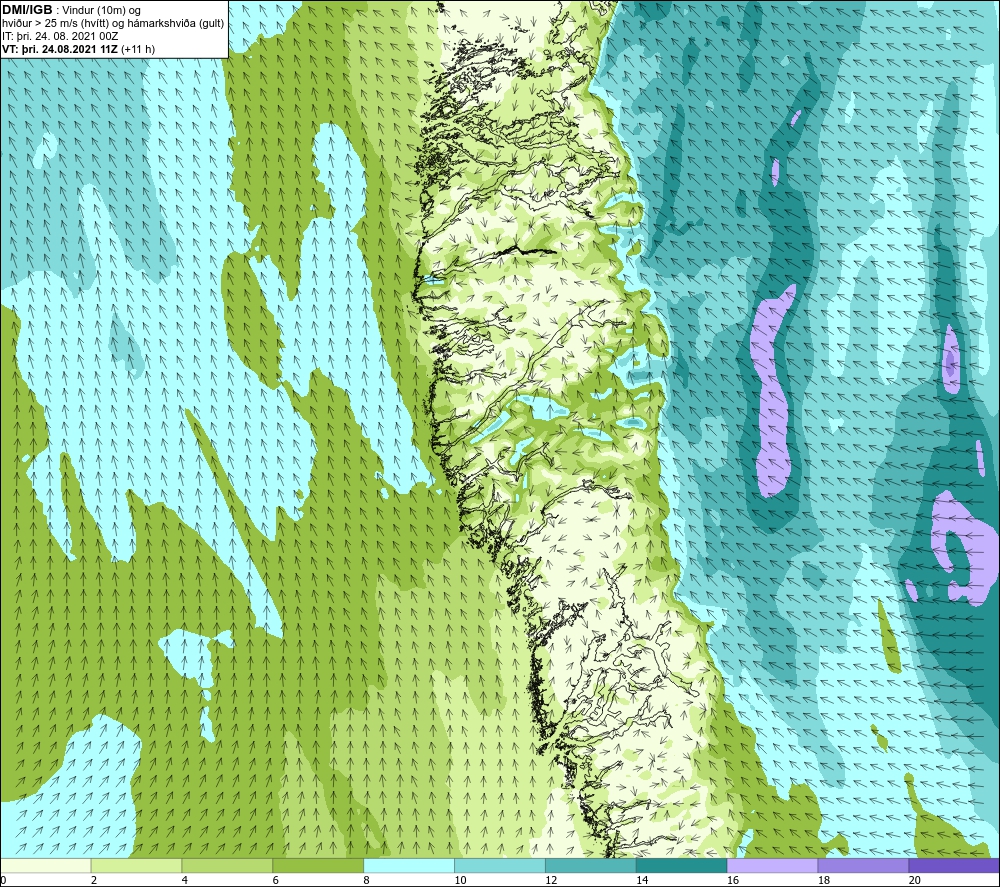Click the pale cyan 8–10 m/s legend swatch
Viewport: 1000px width, 887px height.
[409, 865]
